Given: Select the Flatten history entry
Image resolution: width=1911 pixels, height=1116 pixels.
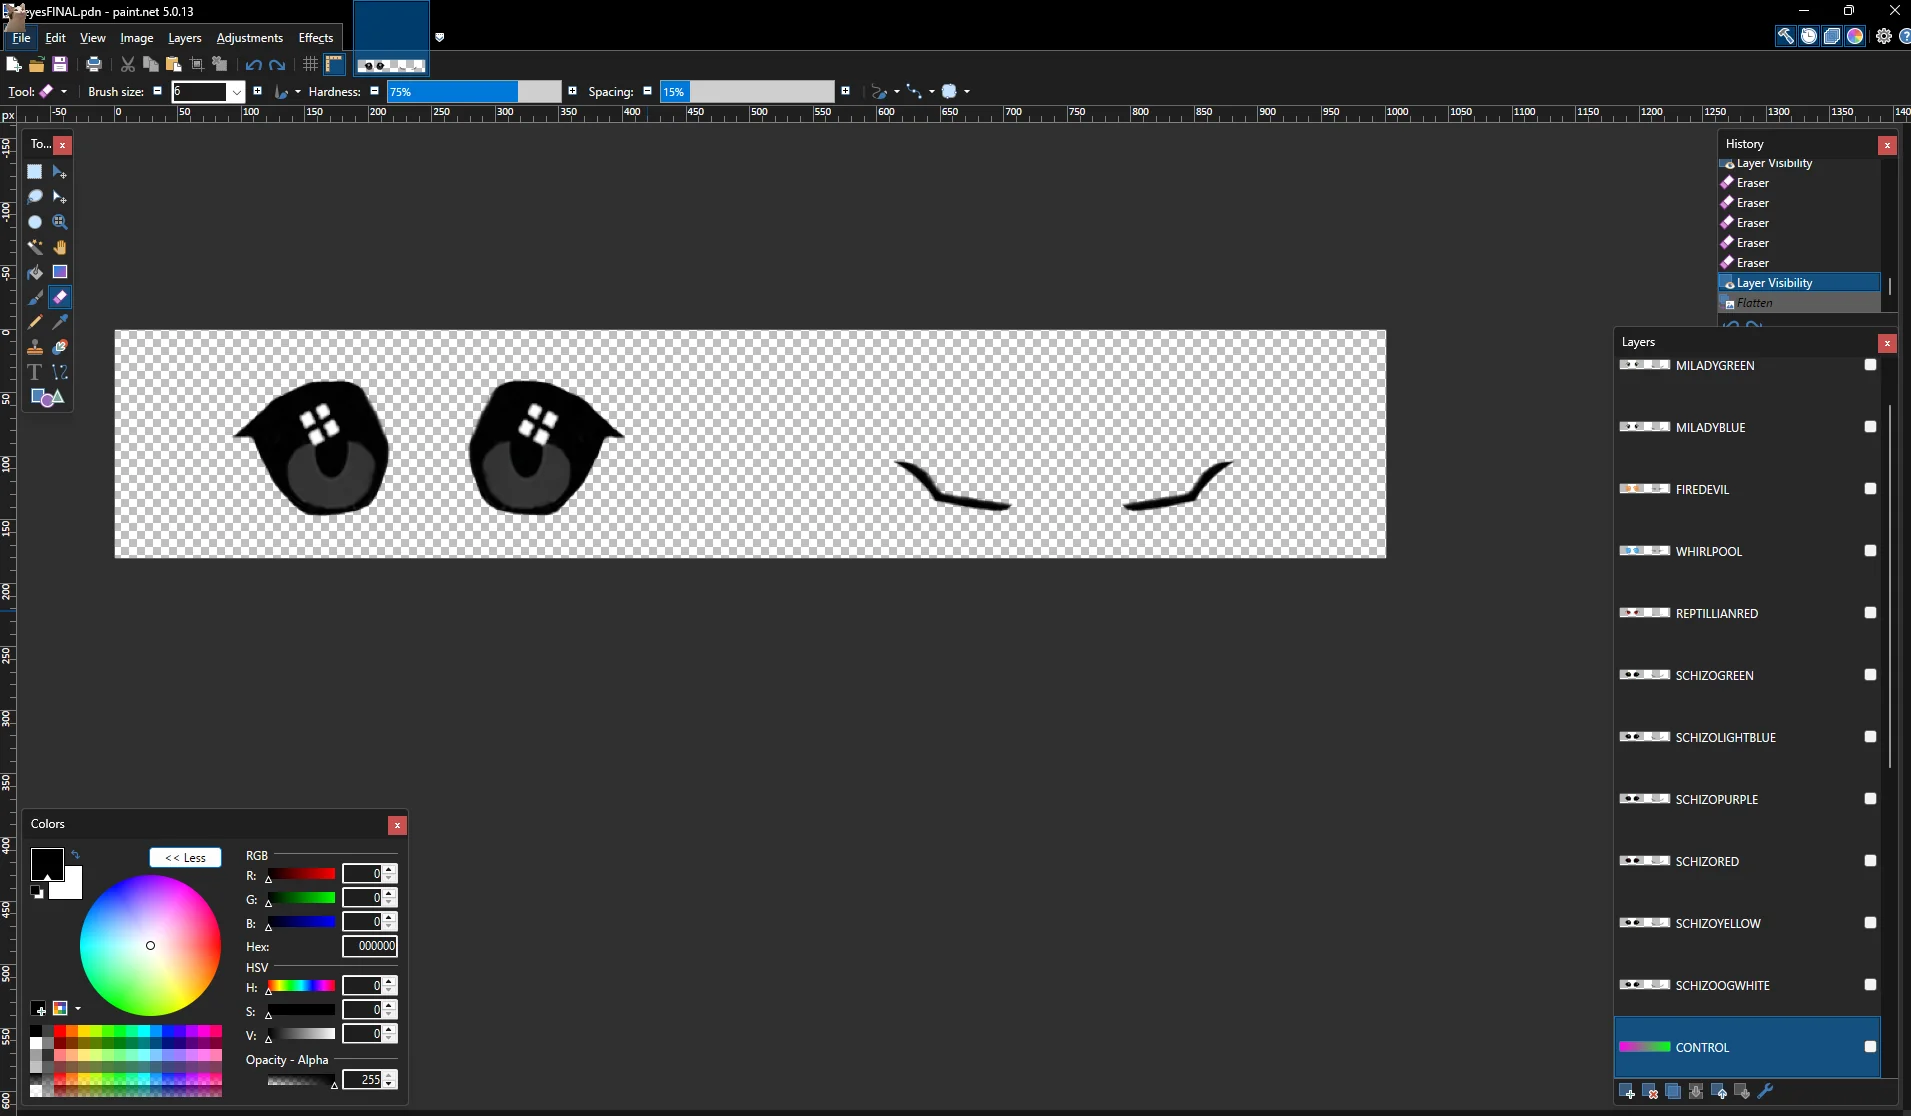Looking at the screenshot, I should pyautogui.click(x=1798, y=303).
